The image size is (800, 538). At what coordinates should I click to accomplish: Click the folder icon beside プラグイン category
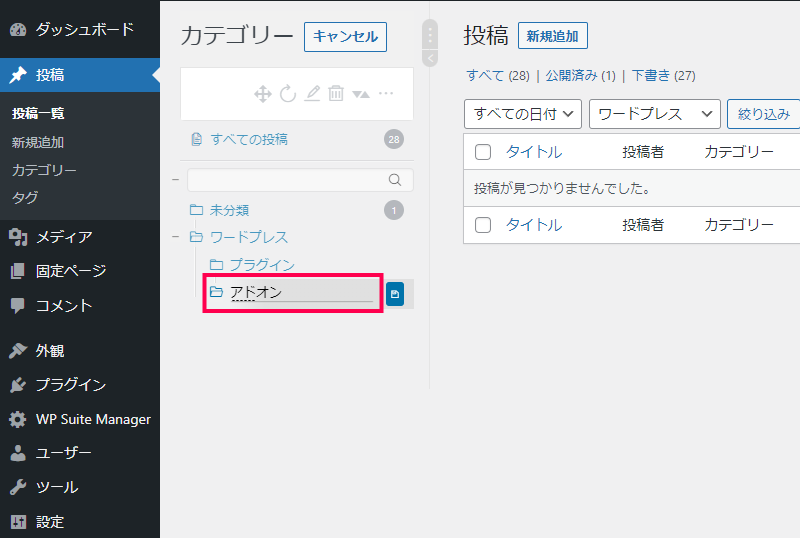216,264
